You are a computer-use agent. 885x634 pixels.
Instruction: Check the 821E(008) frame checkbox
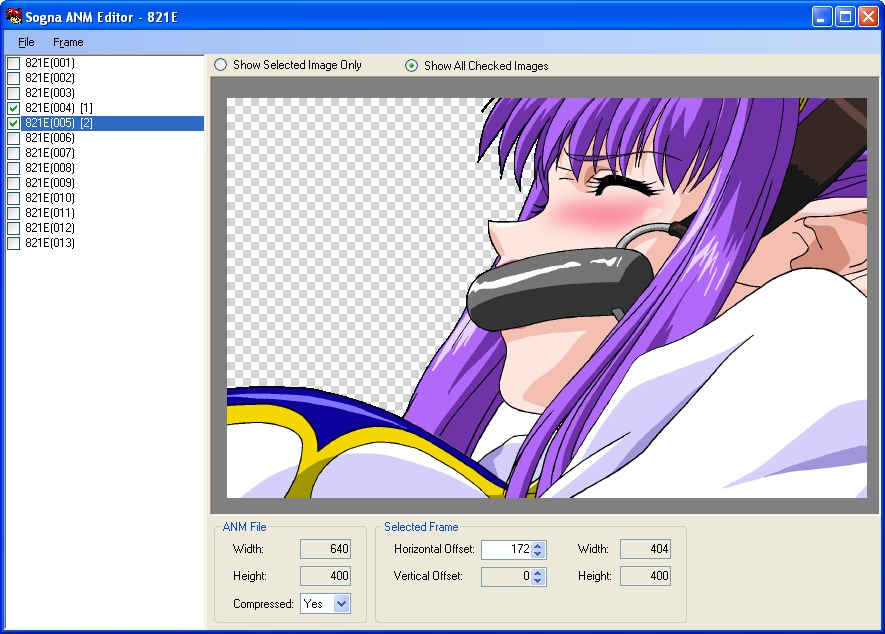[14, 168]
